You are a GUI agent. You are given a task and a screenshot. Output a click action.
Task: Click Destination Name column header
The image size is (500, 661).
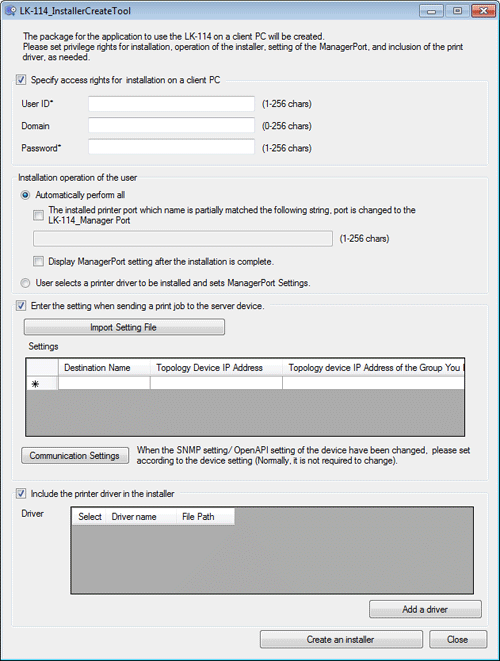(x=104, y=368)
